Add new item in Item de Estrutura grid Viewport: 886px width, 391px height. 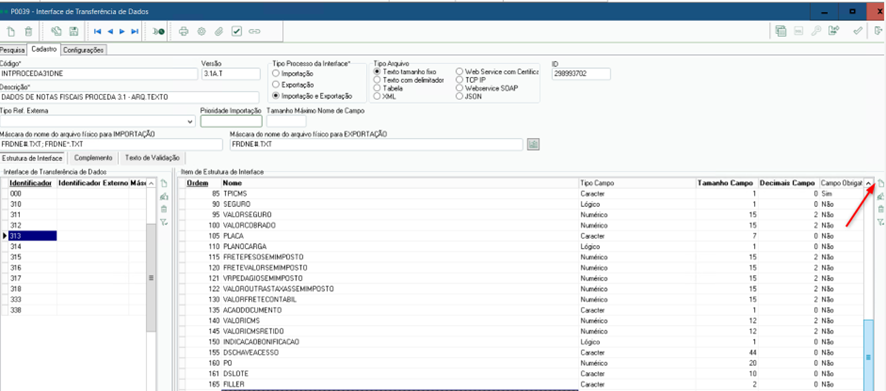(880, 184)
